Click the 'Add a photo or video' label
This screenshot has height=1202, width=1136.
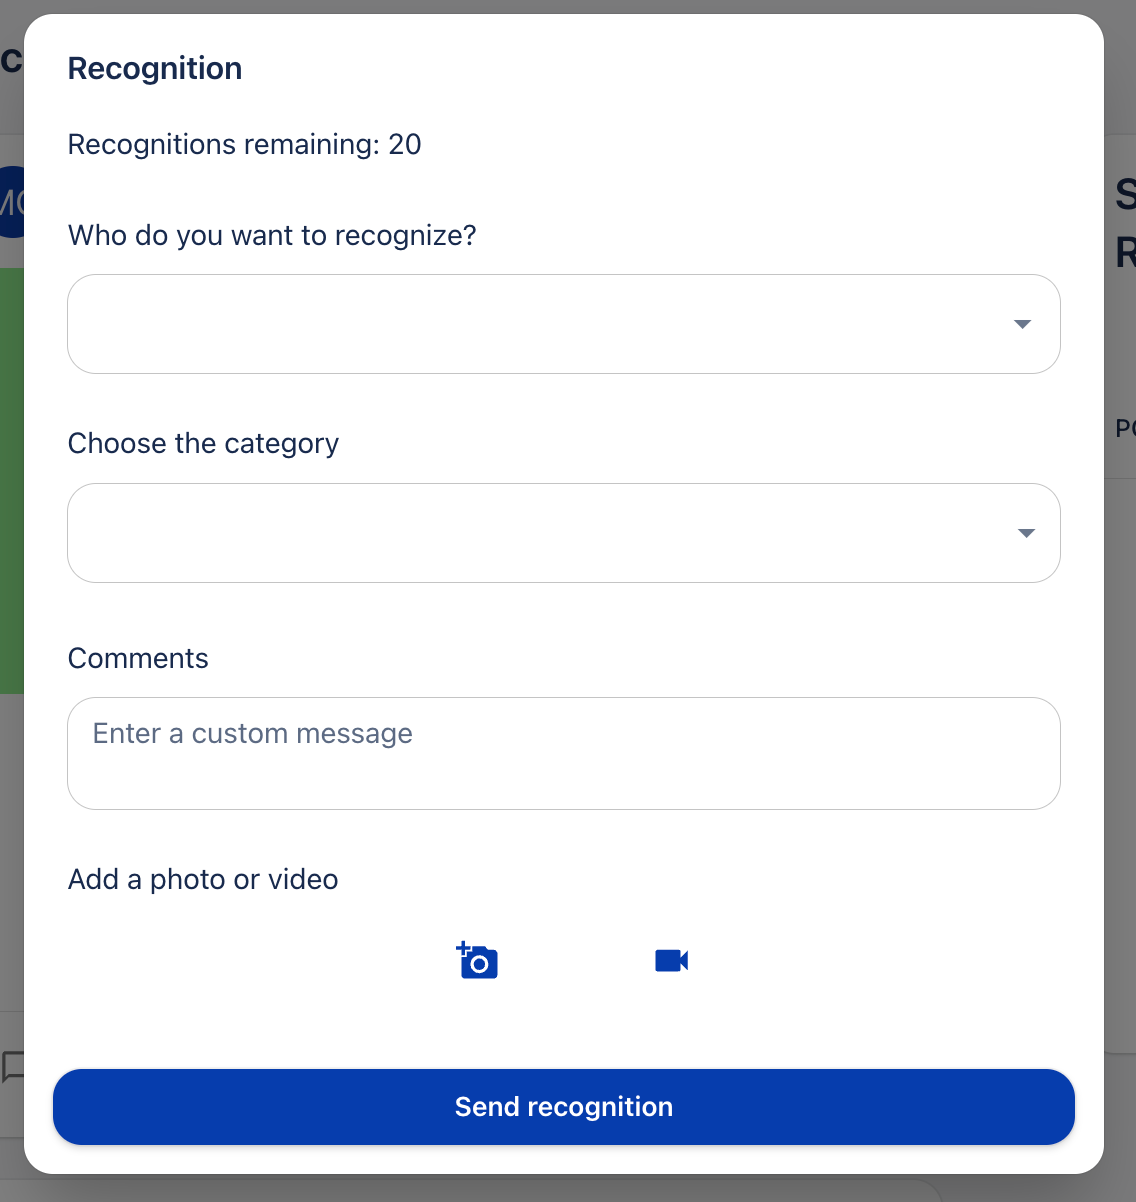pyautogui.click(x=203, y=880)
